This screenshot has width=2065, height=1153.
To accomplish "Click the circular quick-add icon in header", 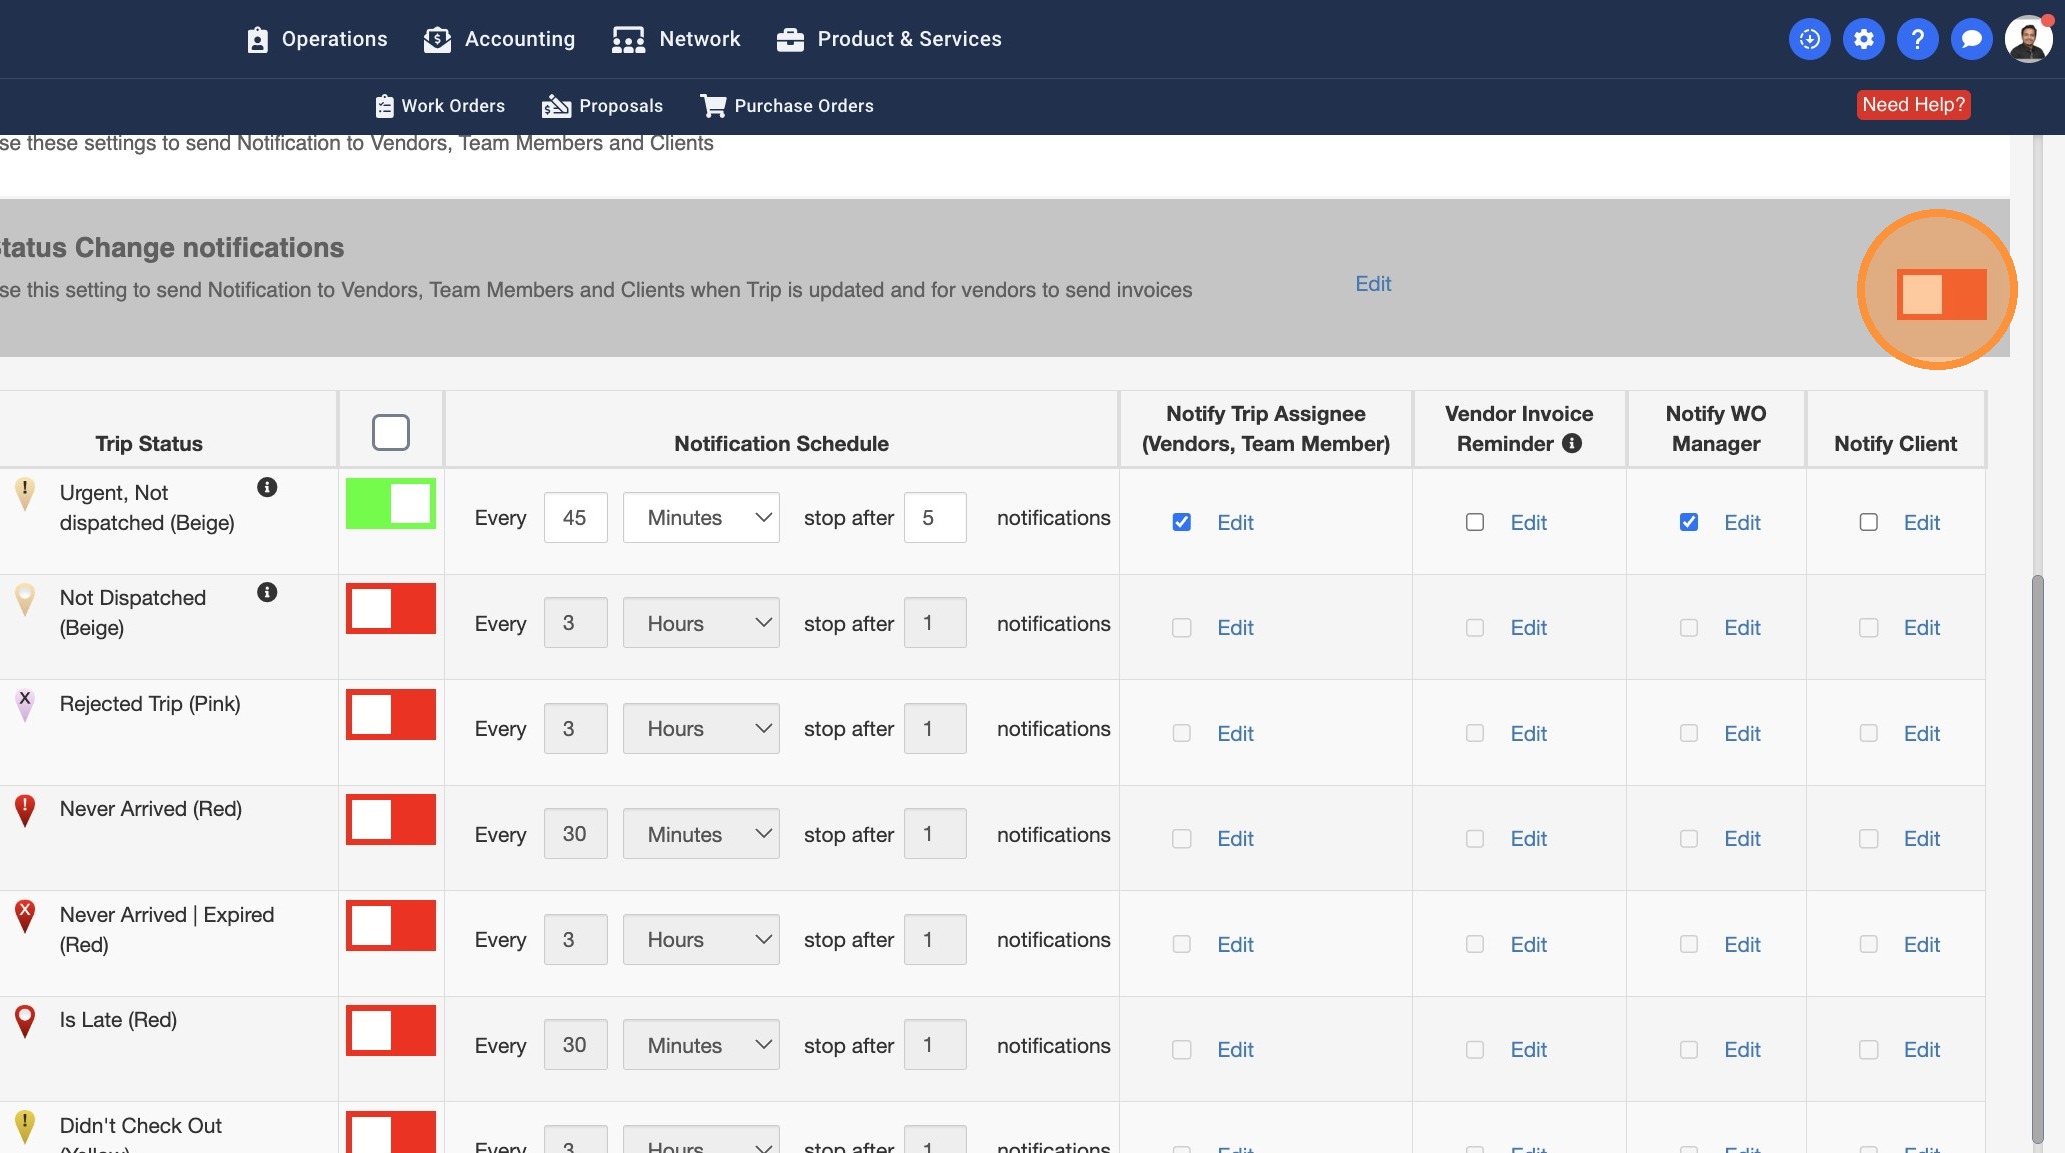I will coord(1809,39).
